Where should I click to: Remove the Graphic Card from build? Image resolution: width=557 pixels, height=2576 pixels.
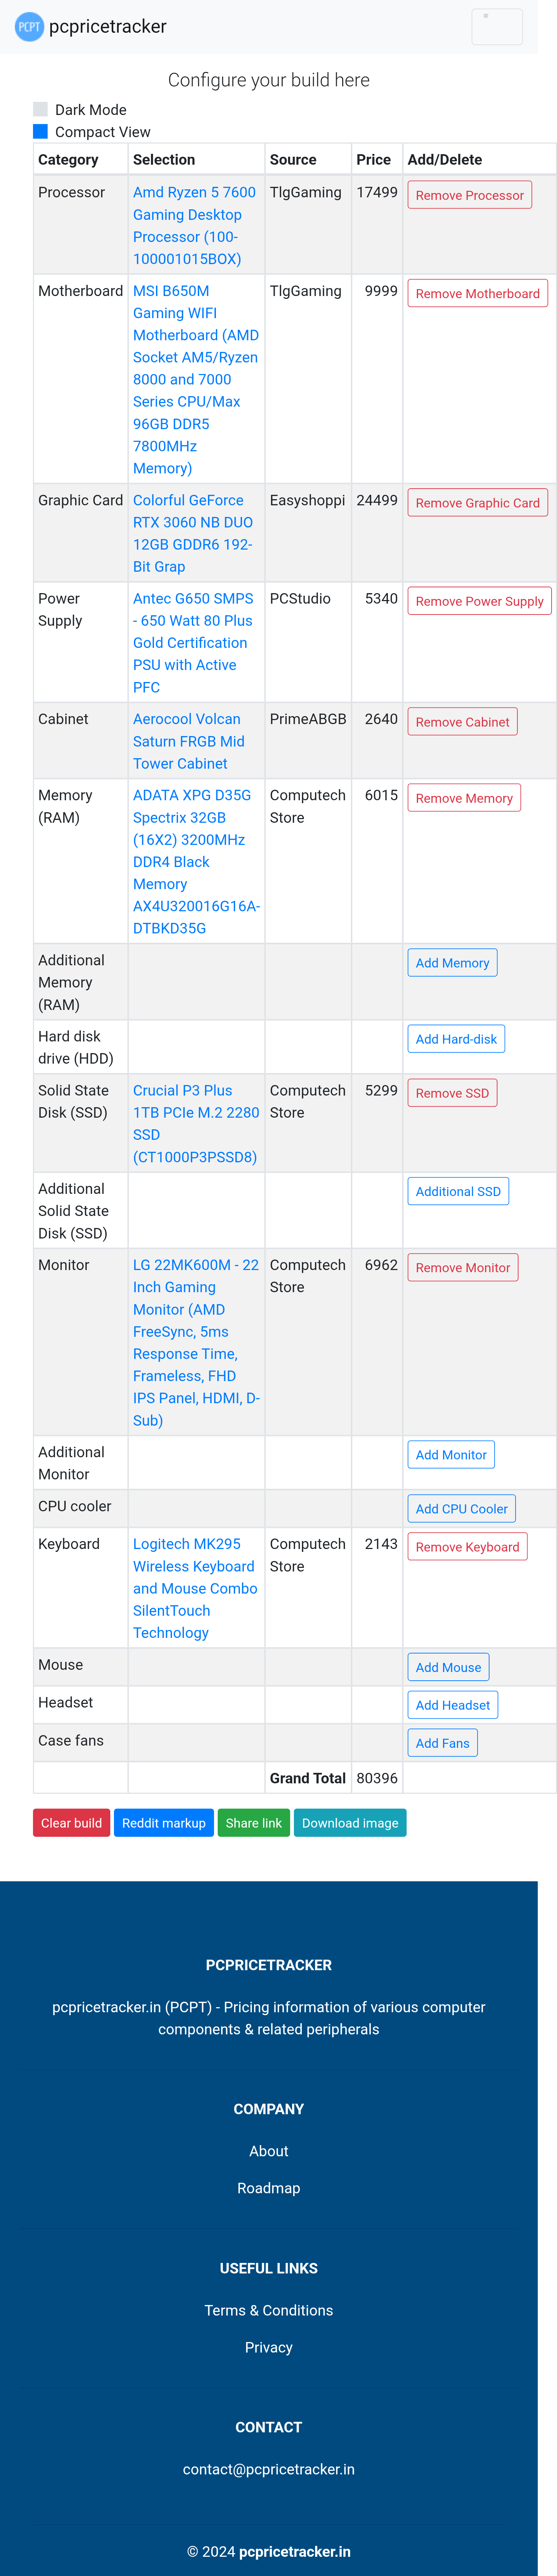point(477,503)
